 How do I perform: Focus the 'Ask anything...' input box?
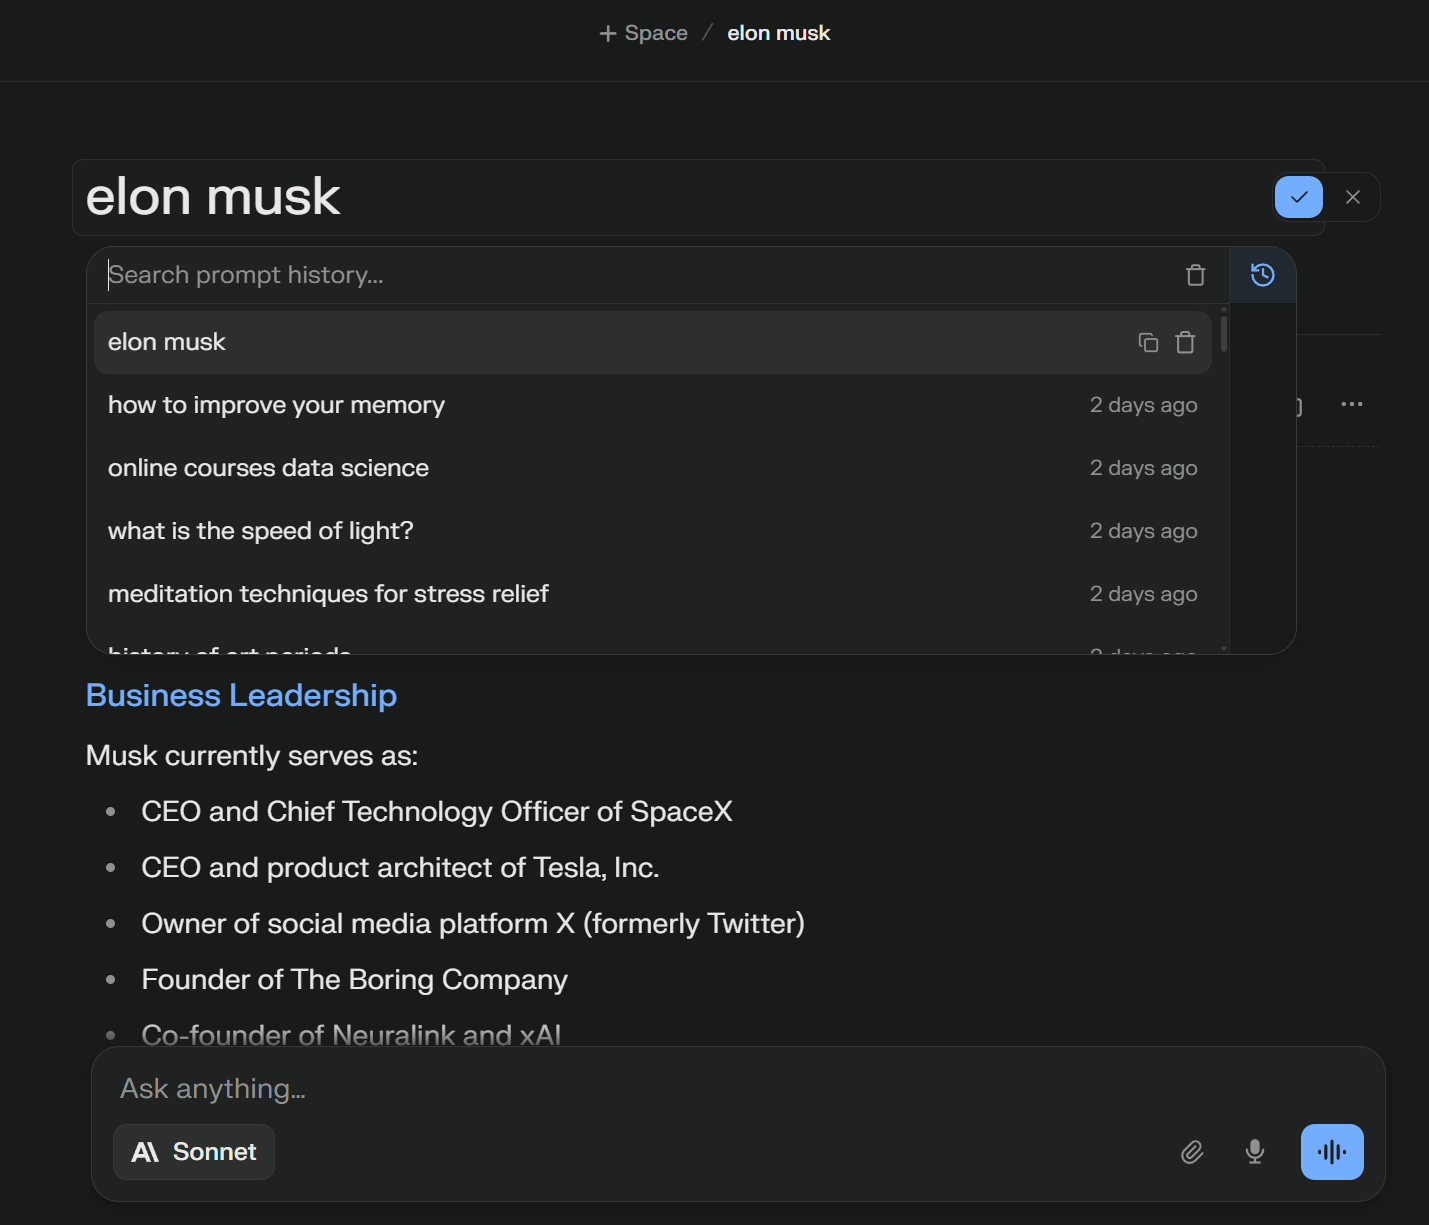tap(640, 1088)
